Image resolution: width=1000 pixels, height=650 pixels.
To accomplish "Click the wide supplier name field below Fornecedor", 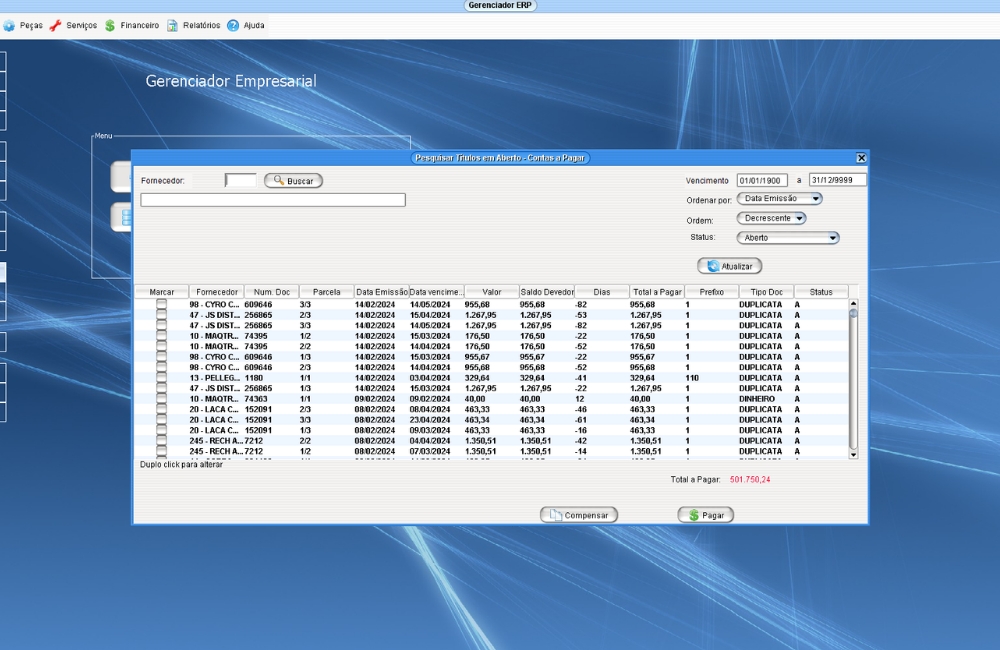I will (x=273, y=200).
